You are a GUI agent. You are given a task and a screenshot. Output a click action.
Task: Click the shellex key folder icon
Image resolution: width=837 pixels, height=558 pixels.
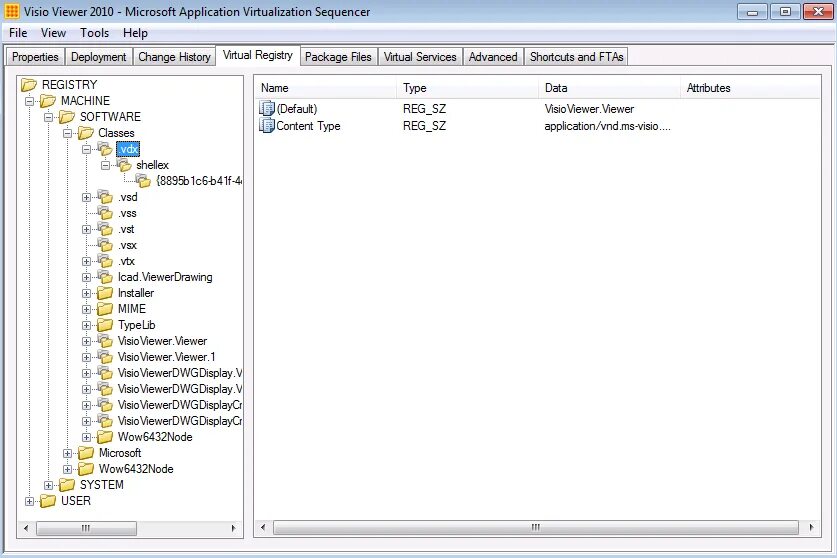coord(124,165)
